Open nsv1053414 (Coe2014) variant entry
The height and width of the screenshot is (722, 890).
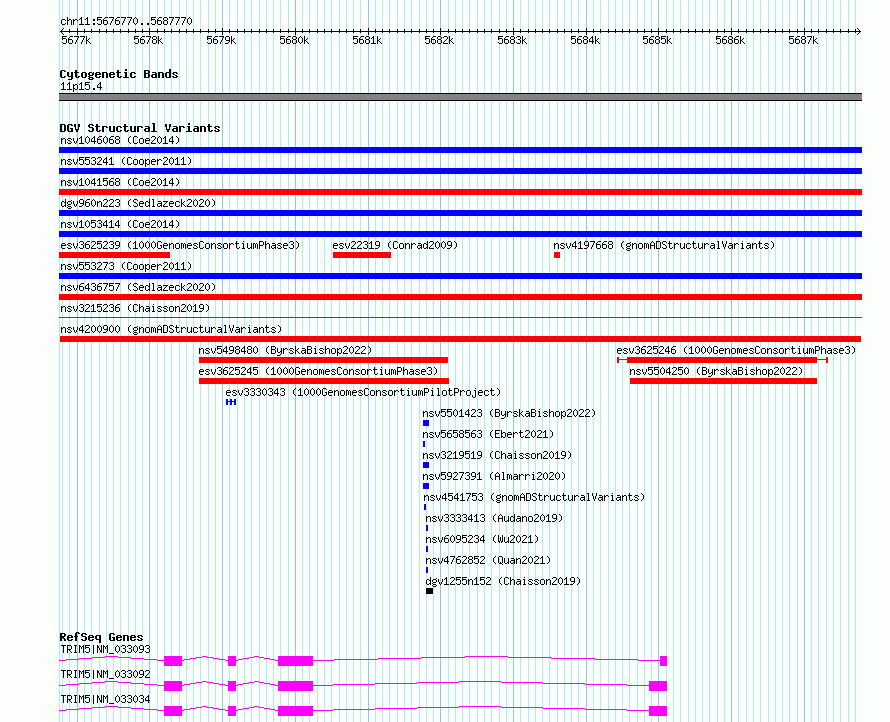tap(120, 224)
